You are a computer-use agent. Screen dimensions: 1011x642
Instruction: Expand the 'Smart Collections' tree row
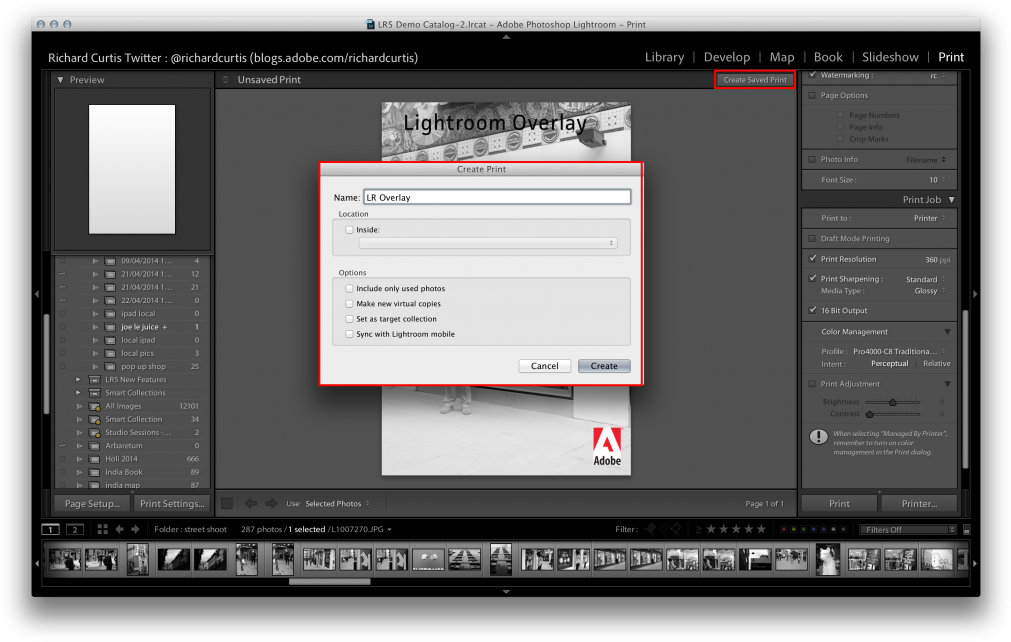click(x=78, y=393)
